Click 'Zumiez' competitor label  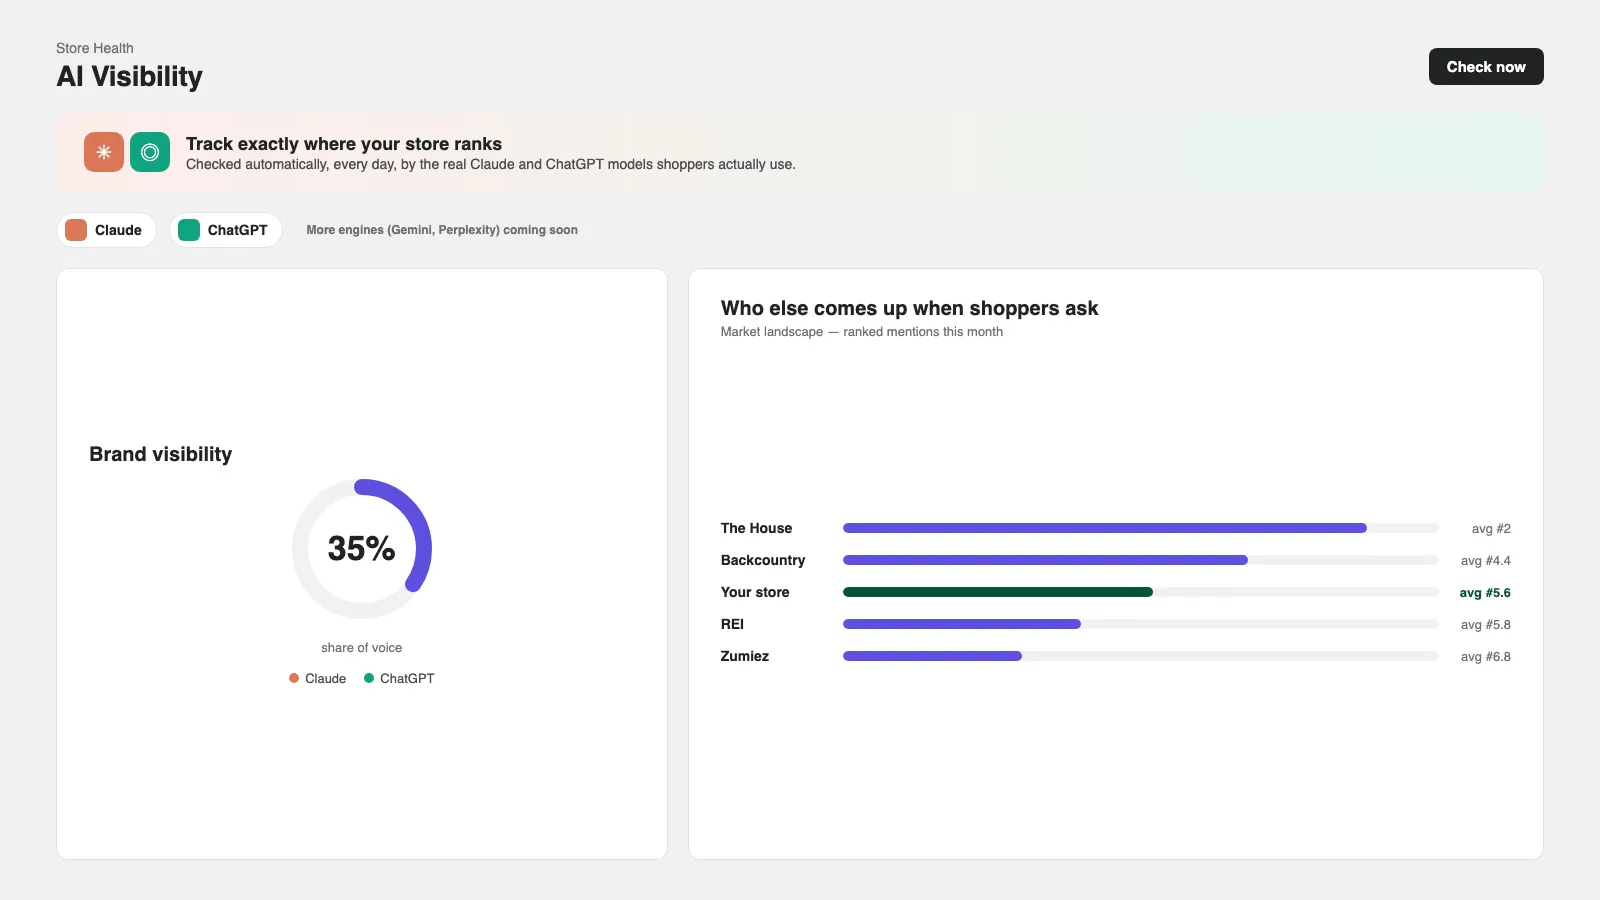(x=745, y=656)
